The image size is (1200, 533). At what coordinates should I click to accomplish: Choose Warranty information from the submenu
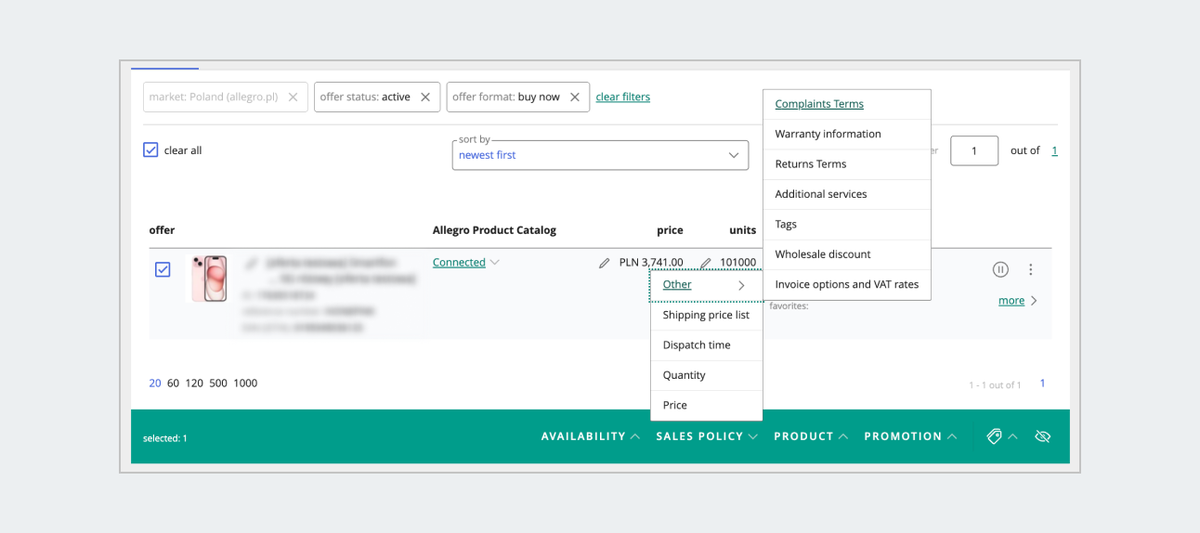click(828, 134)
